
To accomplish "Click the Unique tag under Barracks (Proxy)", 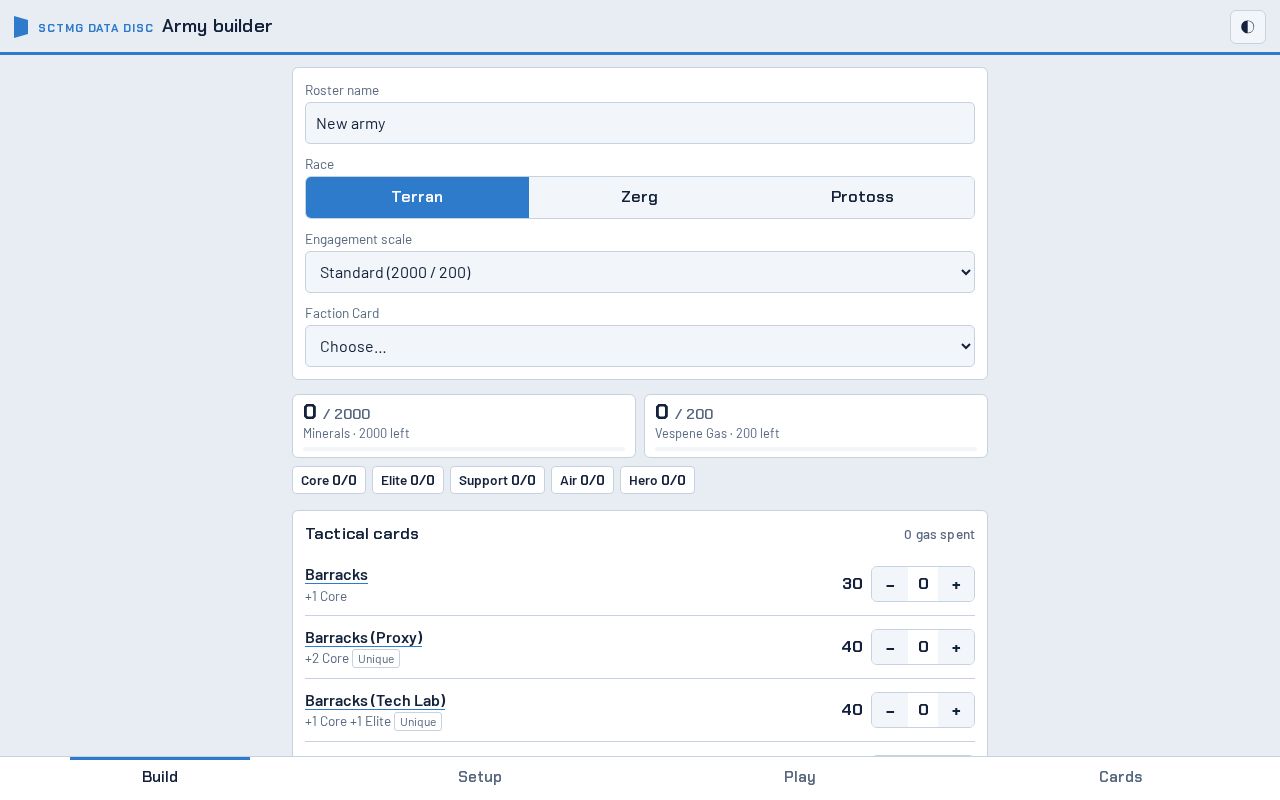I will (x=376, y=659).
